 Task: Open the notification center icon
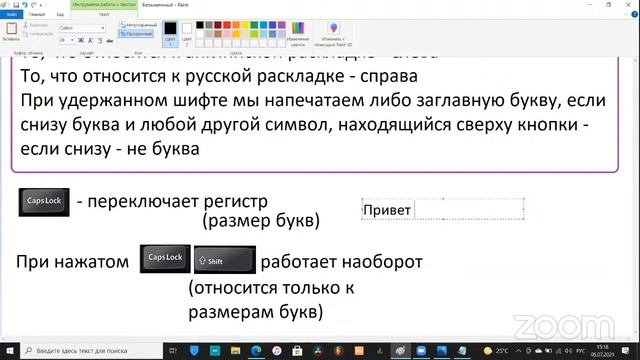(x=626, y=351)
